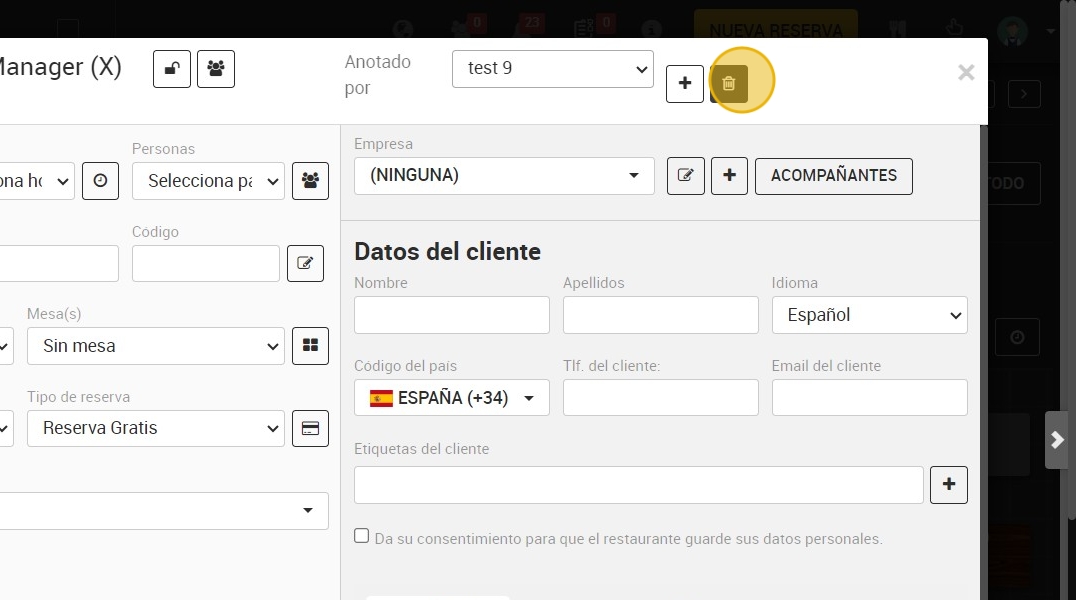Click the people icon beside Personas
The width and height of the screenshot is (1076, 600).
point(310,181)
